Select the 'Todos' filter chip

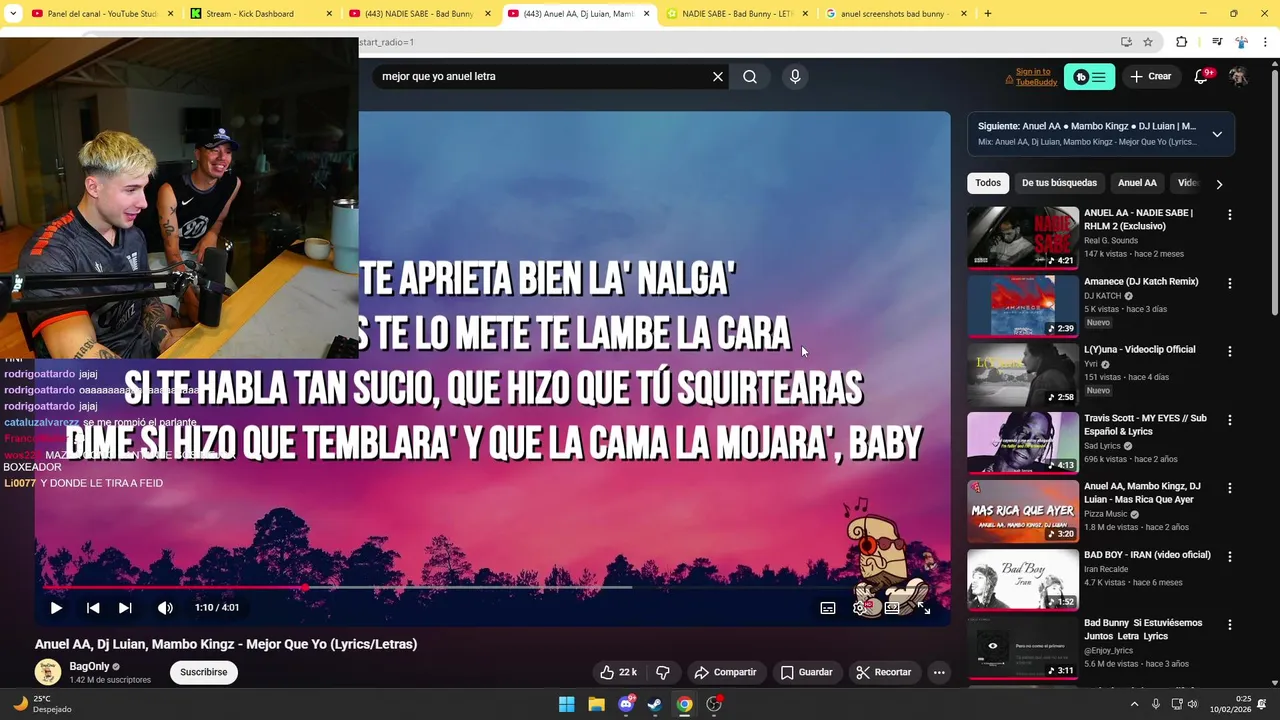tap(988, 183)
